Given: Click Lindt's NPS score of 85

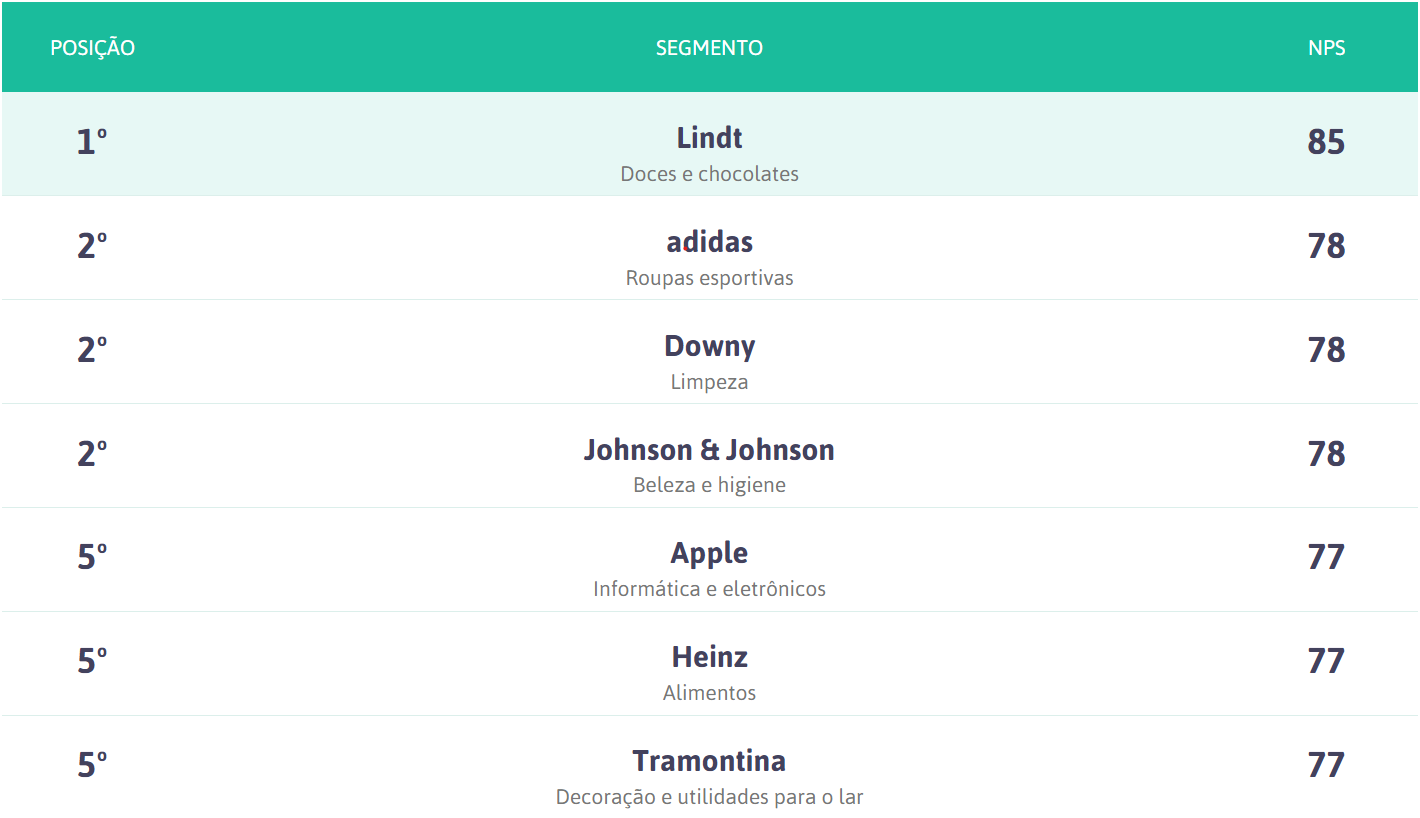Looking at the screenshot, I should click(1326, 142).
